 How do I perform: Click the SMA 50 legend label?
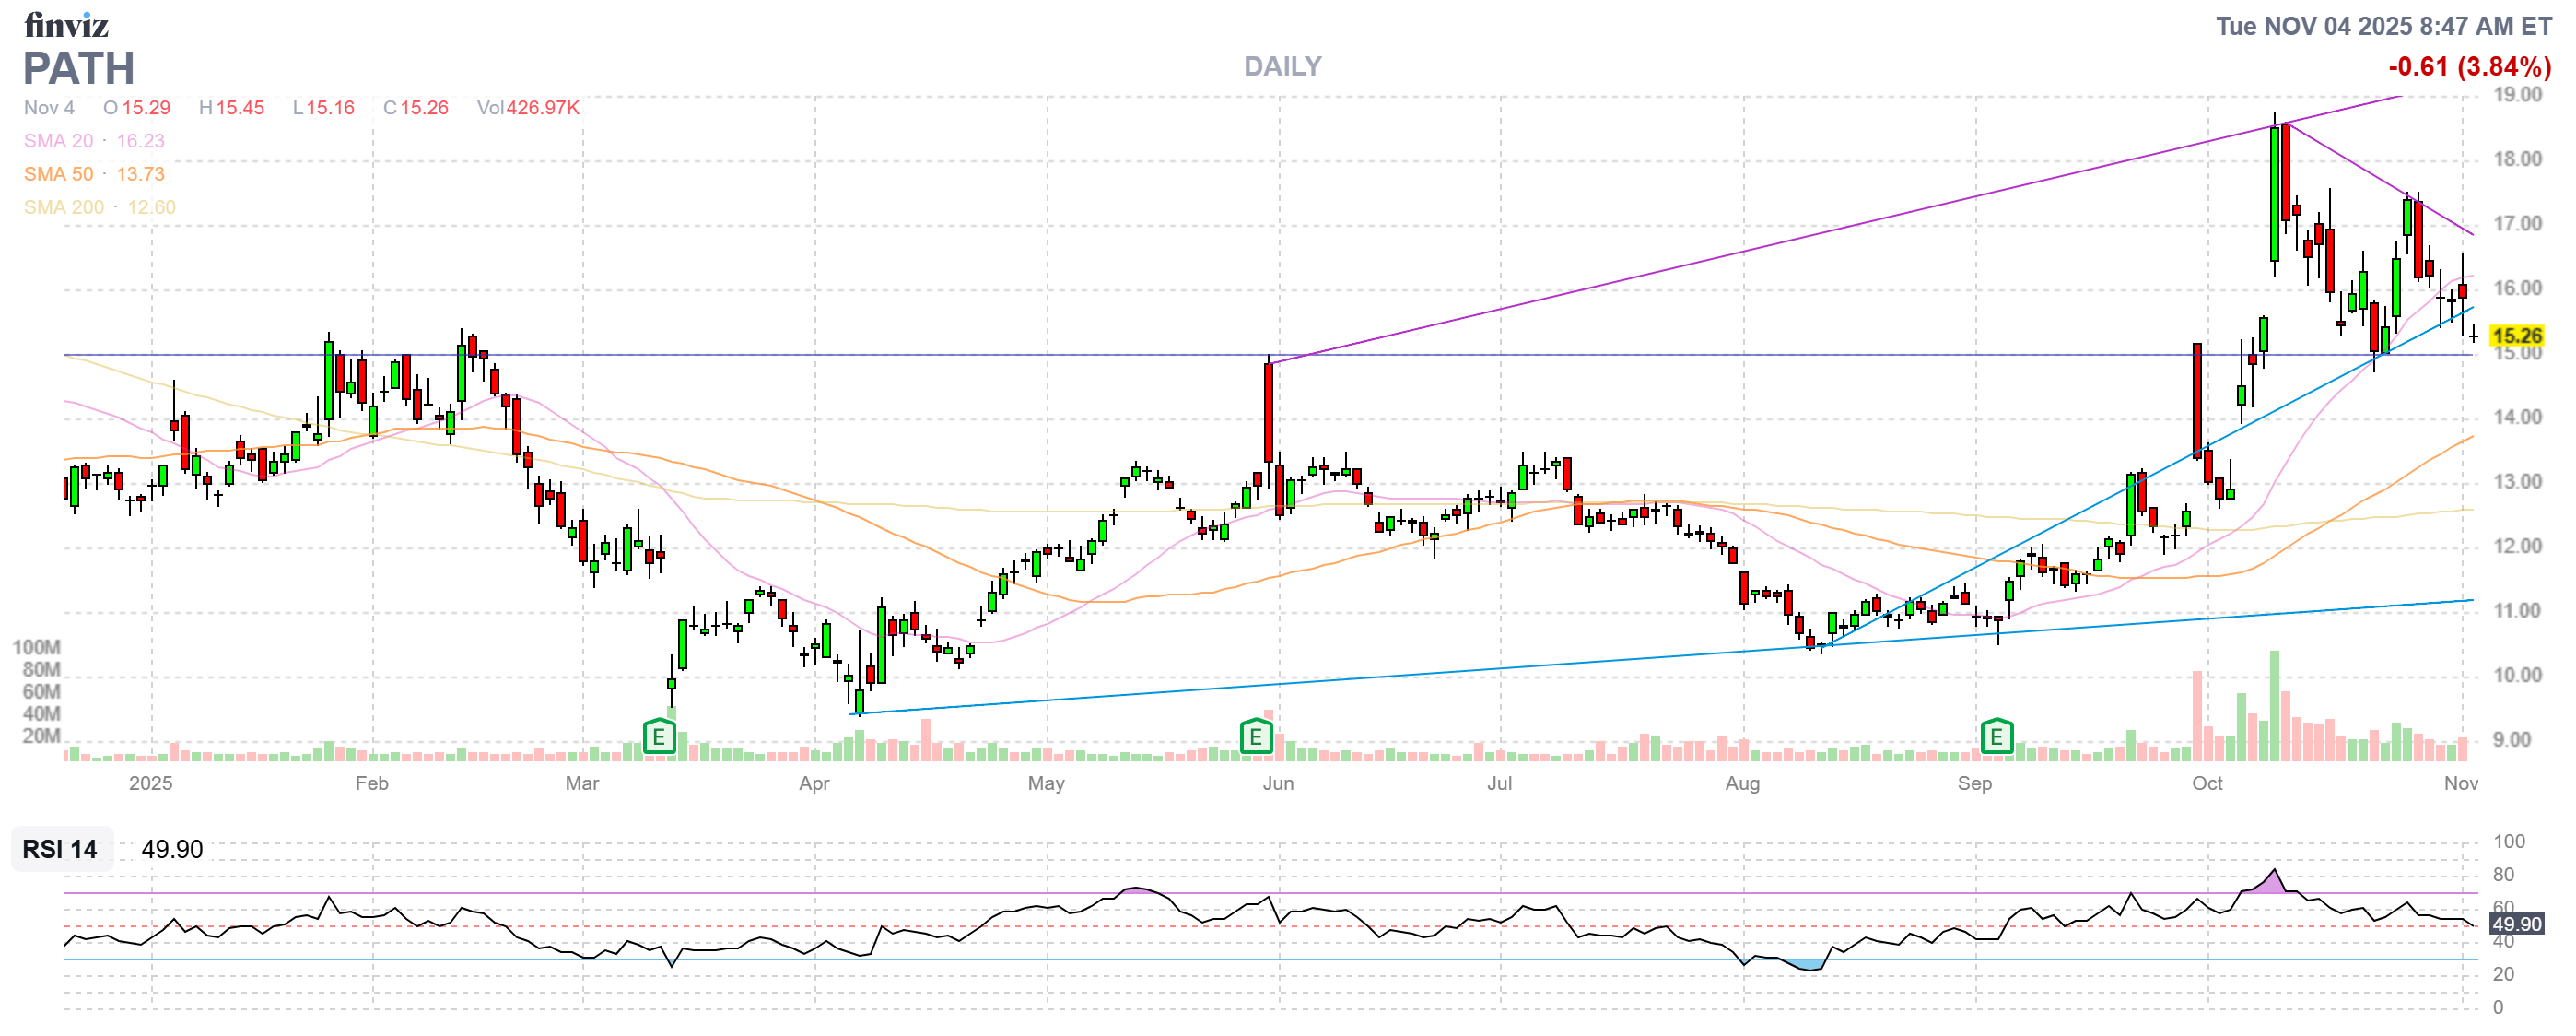coord(59,174)
